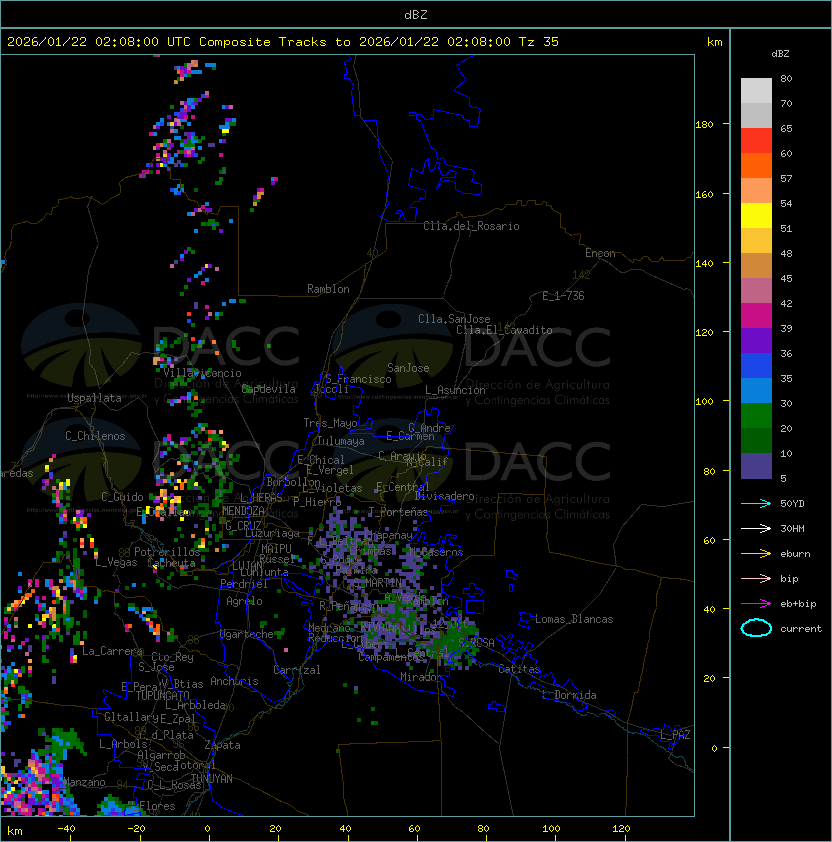Click the 'L_Asuncion' map label
The width and height of the screenshot is (832, 842).
(455, 390)
